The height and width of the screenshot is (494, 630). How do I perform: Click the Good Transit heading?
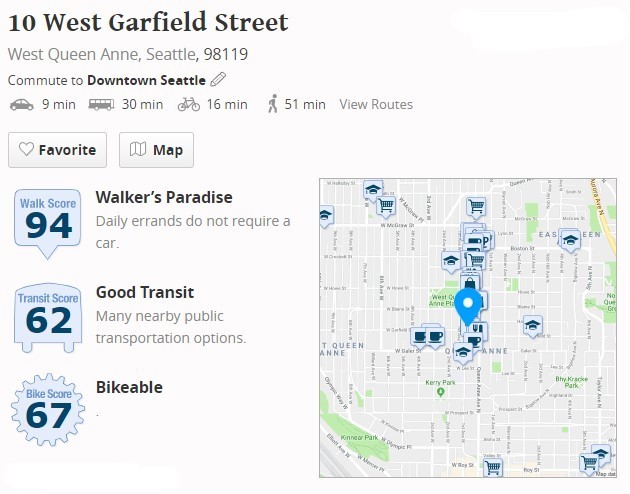pos(145,292)
